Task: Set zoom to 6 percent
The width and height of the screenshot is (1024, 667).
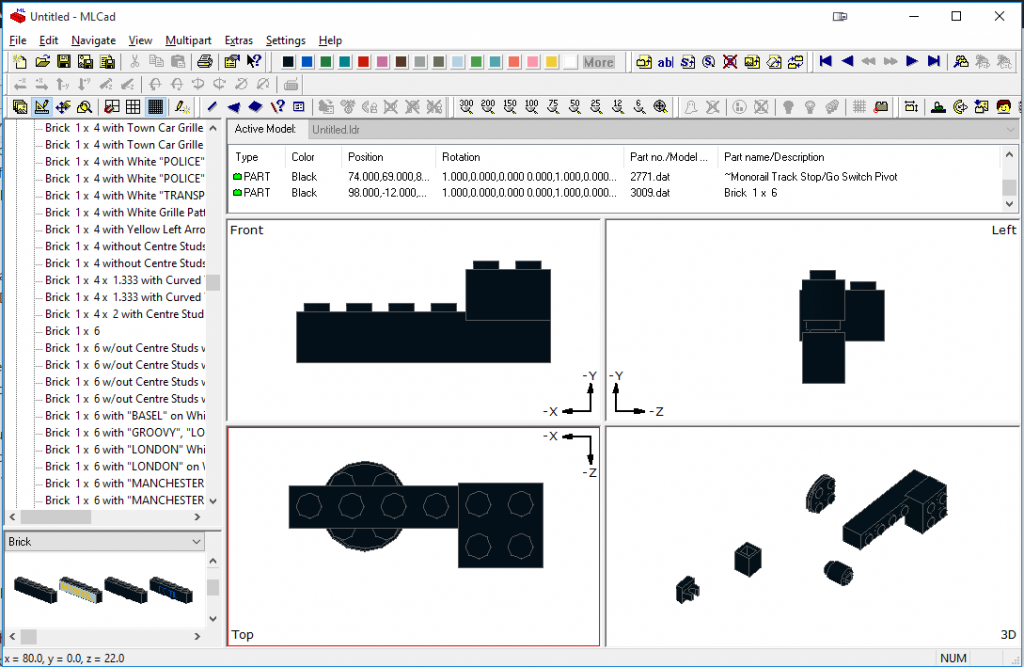Action: (639, 106)
